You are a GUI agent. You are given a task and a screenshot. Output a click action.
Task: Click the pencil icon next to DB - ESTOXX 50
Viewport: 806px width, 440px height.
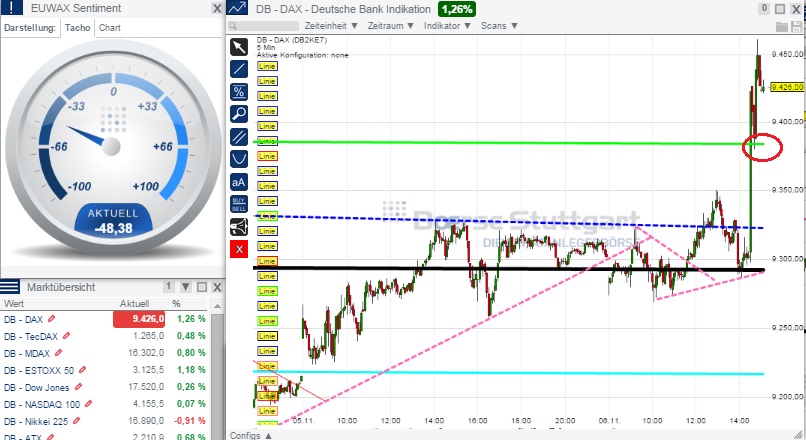(x=82, y=370)
